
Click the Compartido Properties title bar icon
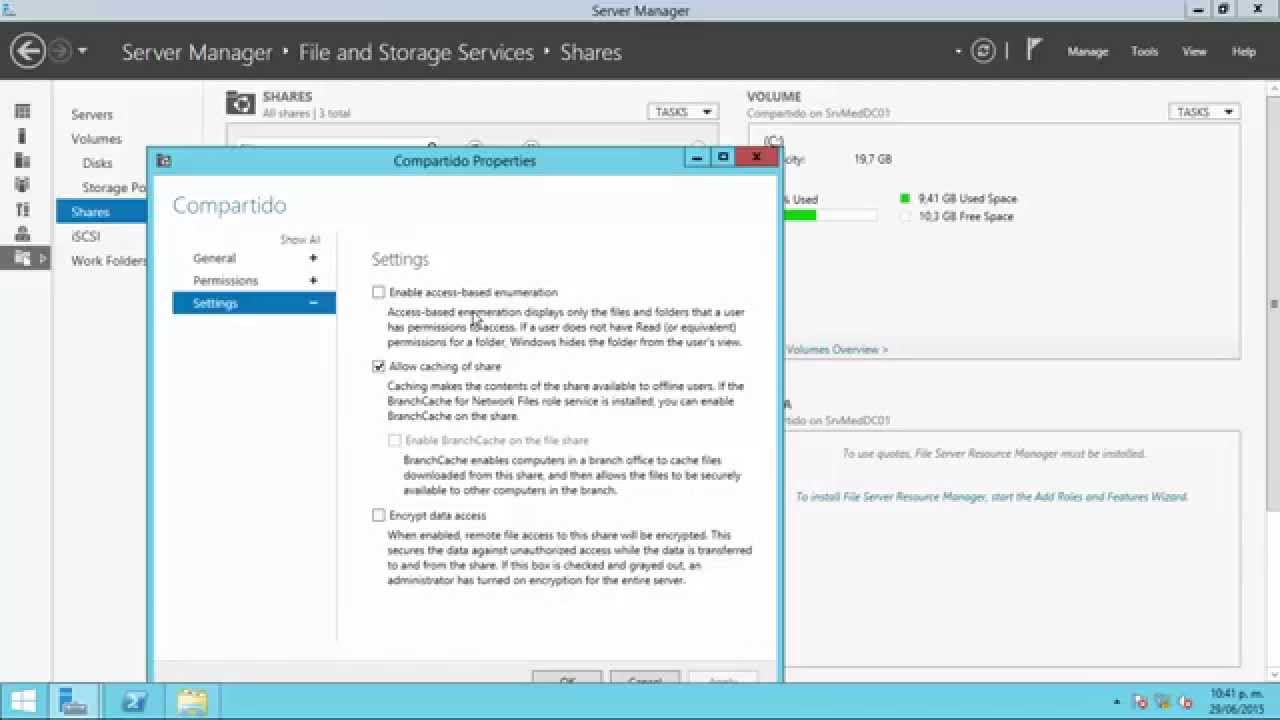click(x=164, y=160)
